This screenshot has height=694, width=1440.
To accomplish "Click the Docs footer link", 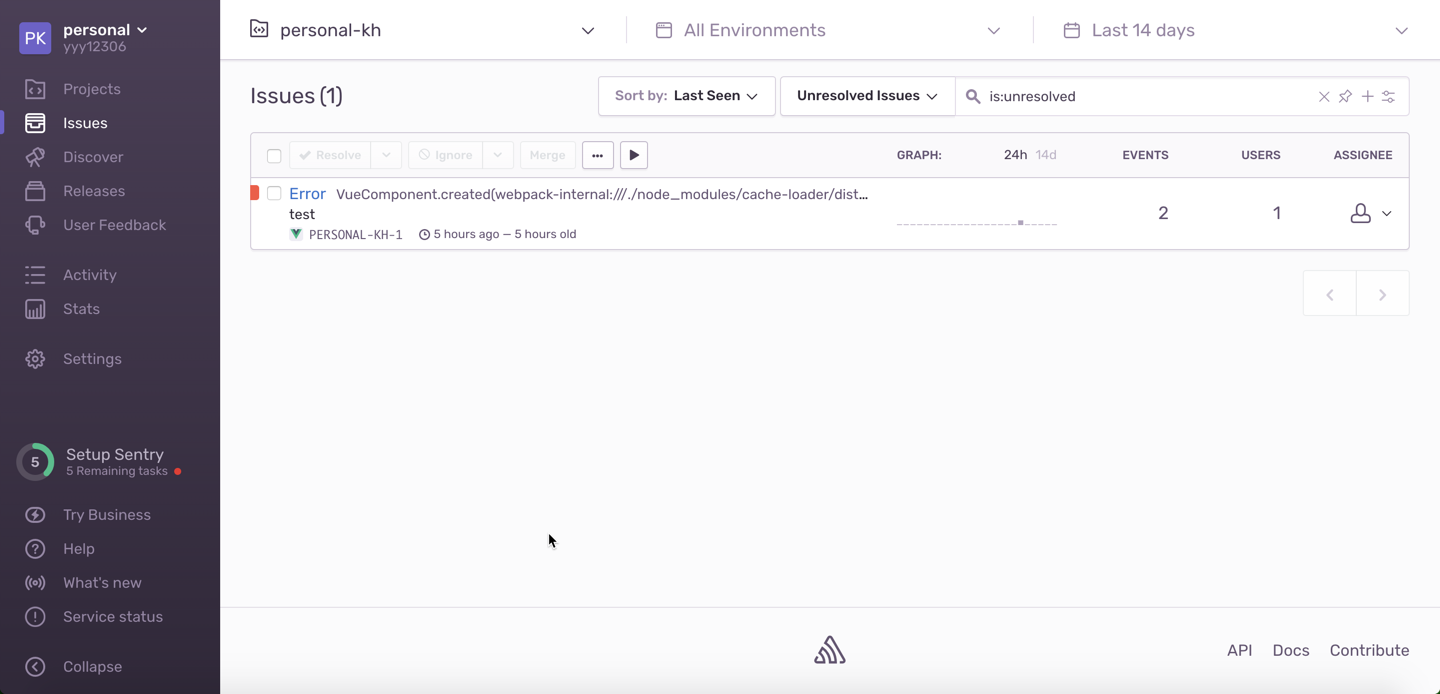I will [1290, 650].
